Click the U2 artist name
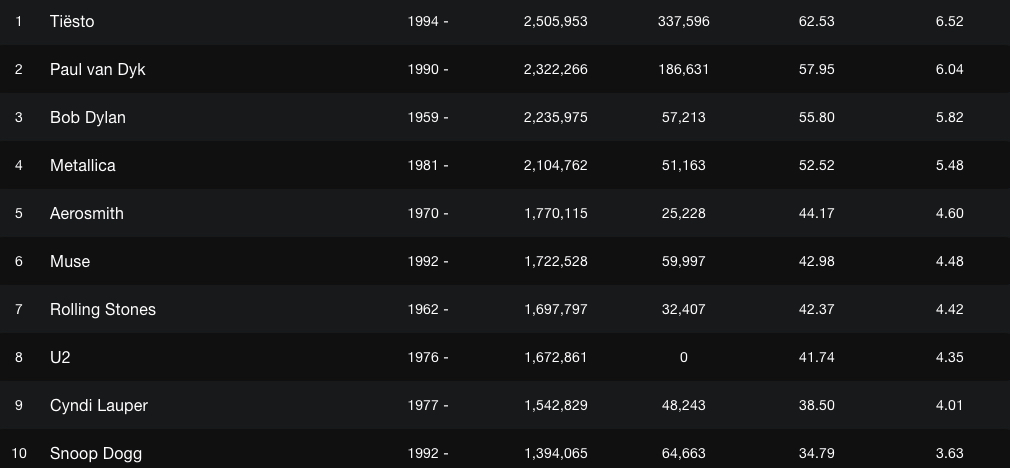1010x468 pixels. click(x=60, y=357)
